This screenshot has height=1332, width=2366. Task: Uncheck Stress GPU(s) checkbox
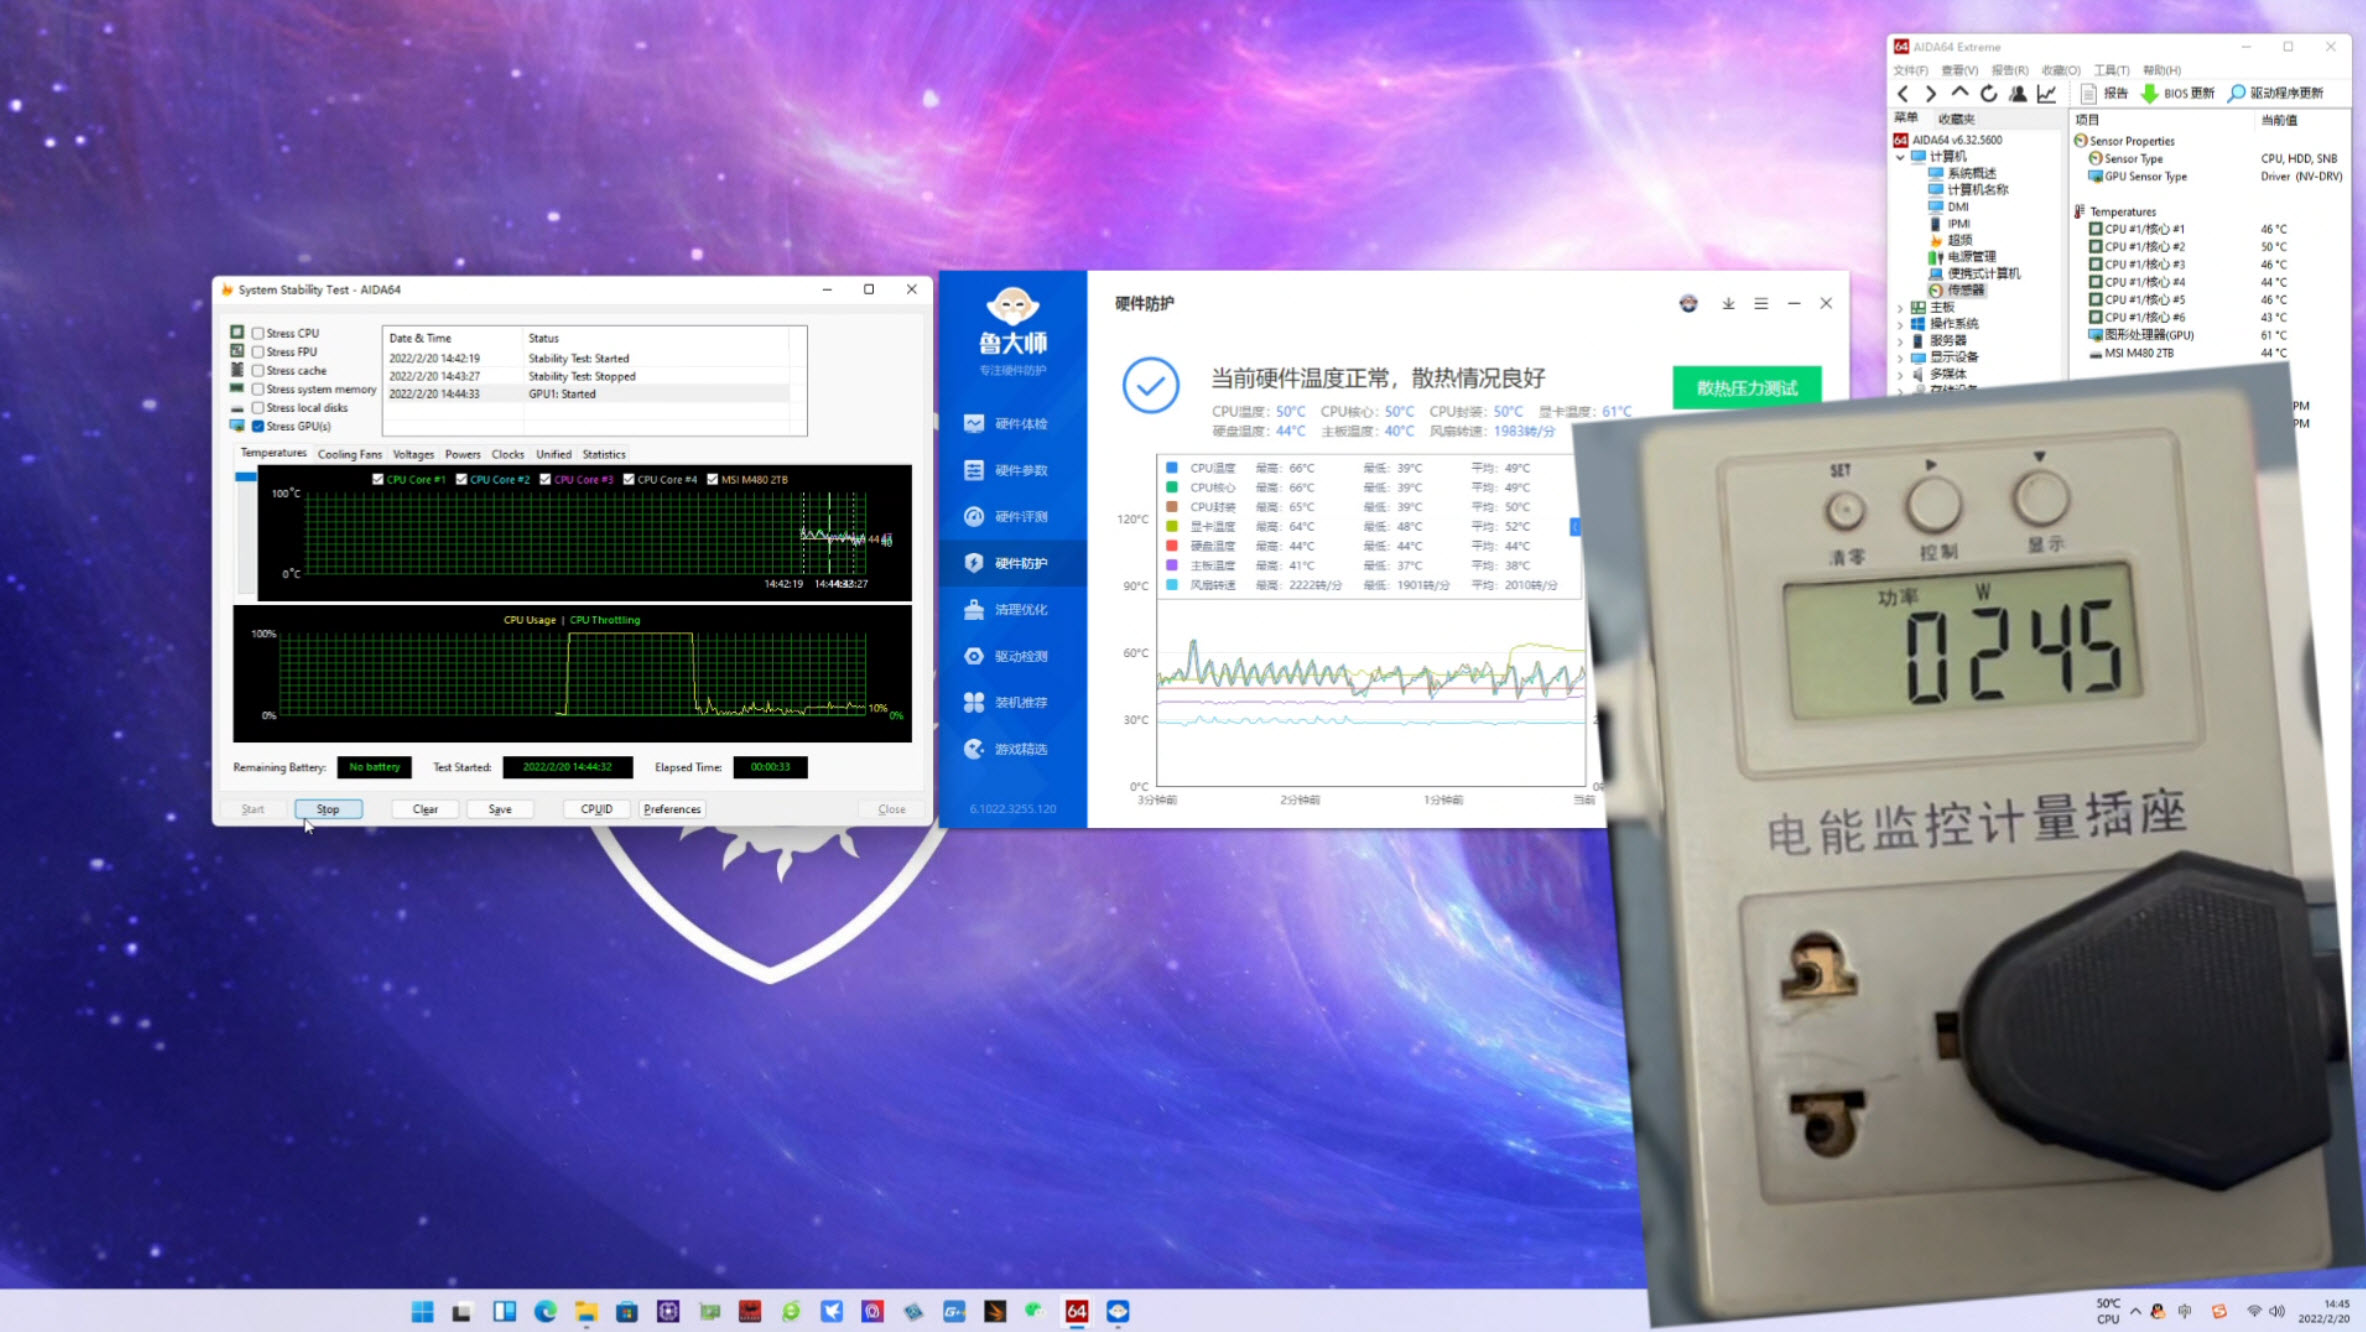pyautogui.click(x=258, y=427)
